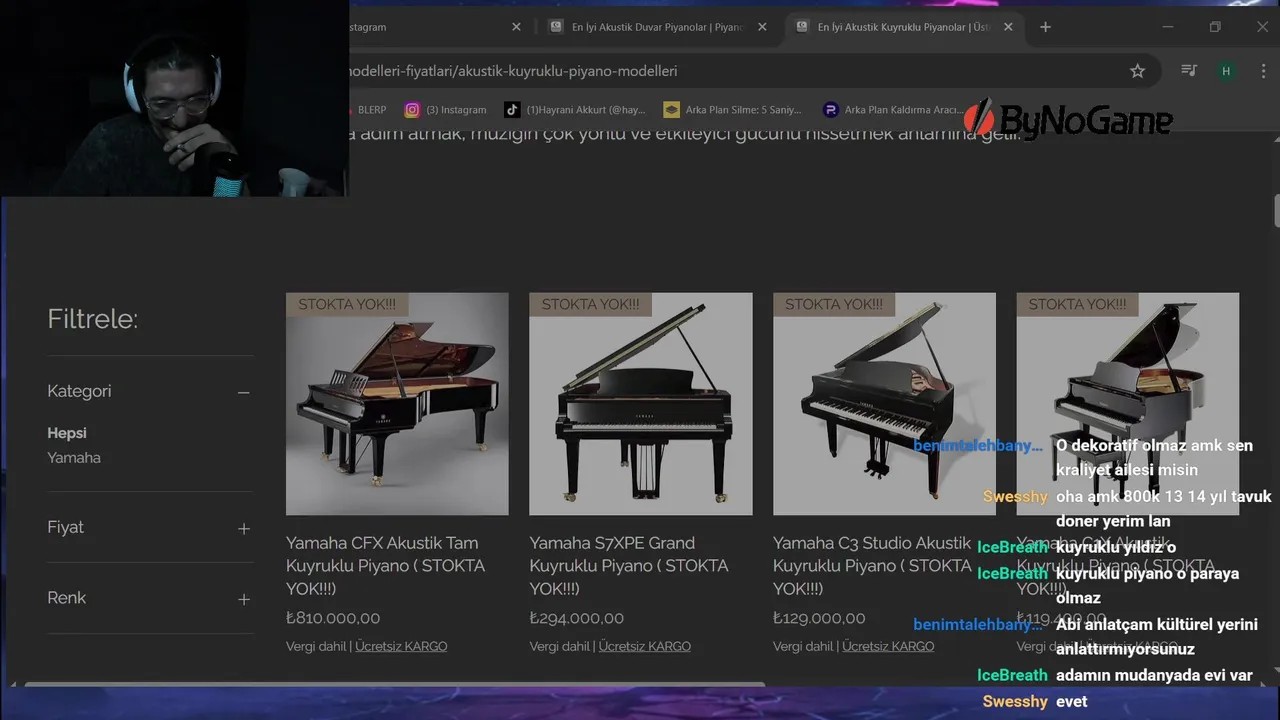Select the Hepsi category filter
The image size is (1280, 720).
pos(67,433)
